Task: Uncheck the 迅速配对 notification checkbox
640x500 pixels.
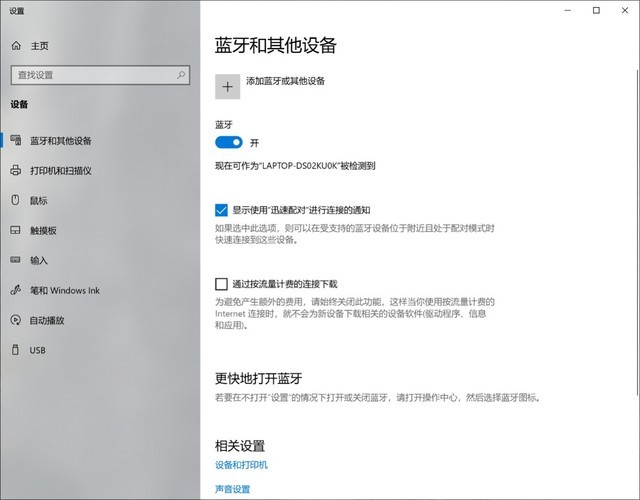Action: (x=221, y=210)
